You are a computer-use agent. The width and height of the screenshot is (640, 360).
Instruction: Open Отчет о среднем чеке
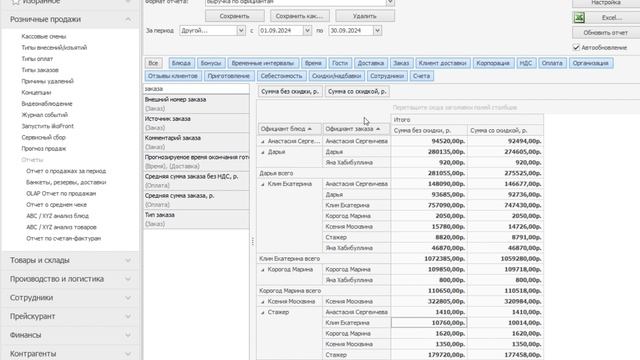[x=56, y=204]
